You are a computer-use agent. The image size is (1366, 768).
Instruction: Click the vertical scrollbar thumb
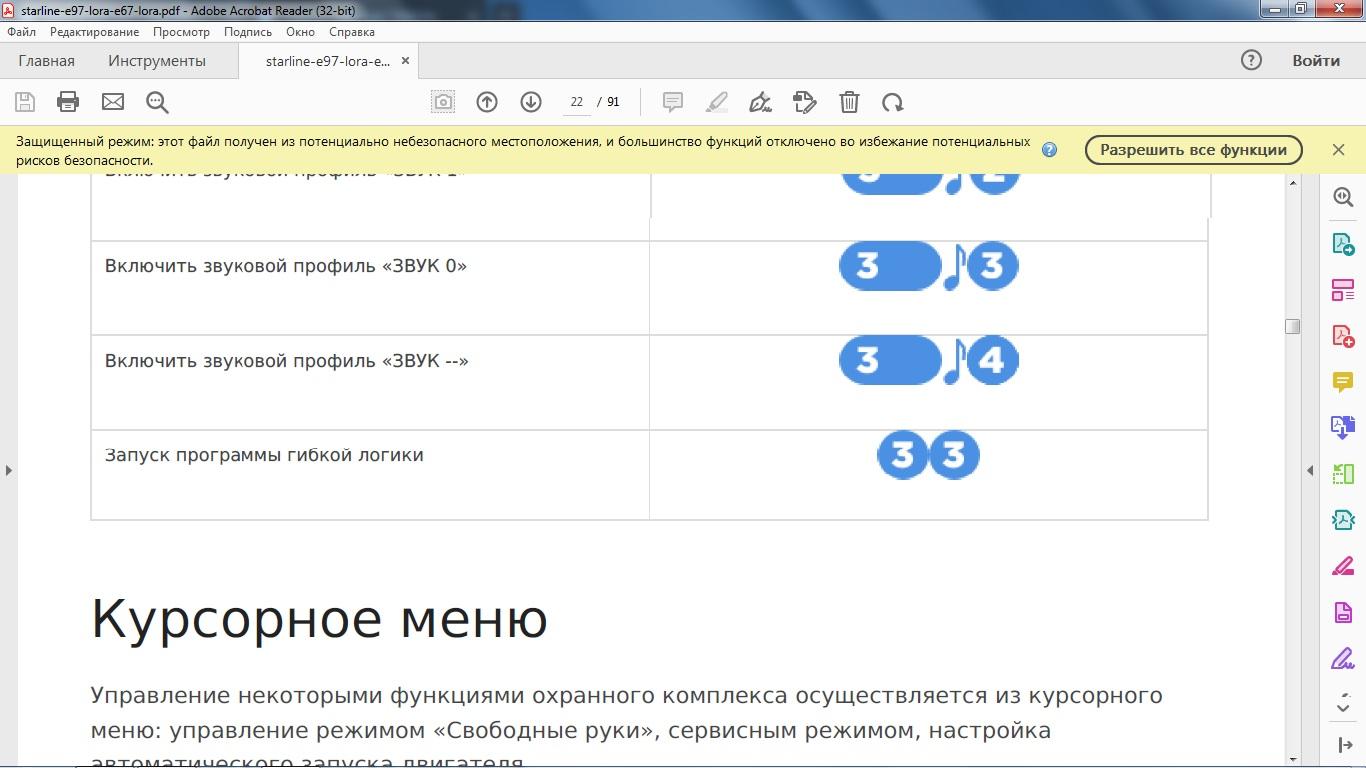click(1292, 326)
